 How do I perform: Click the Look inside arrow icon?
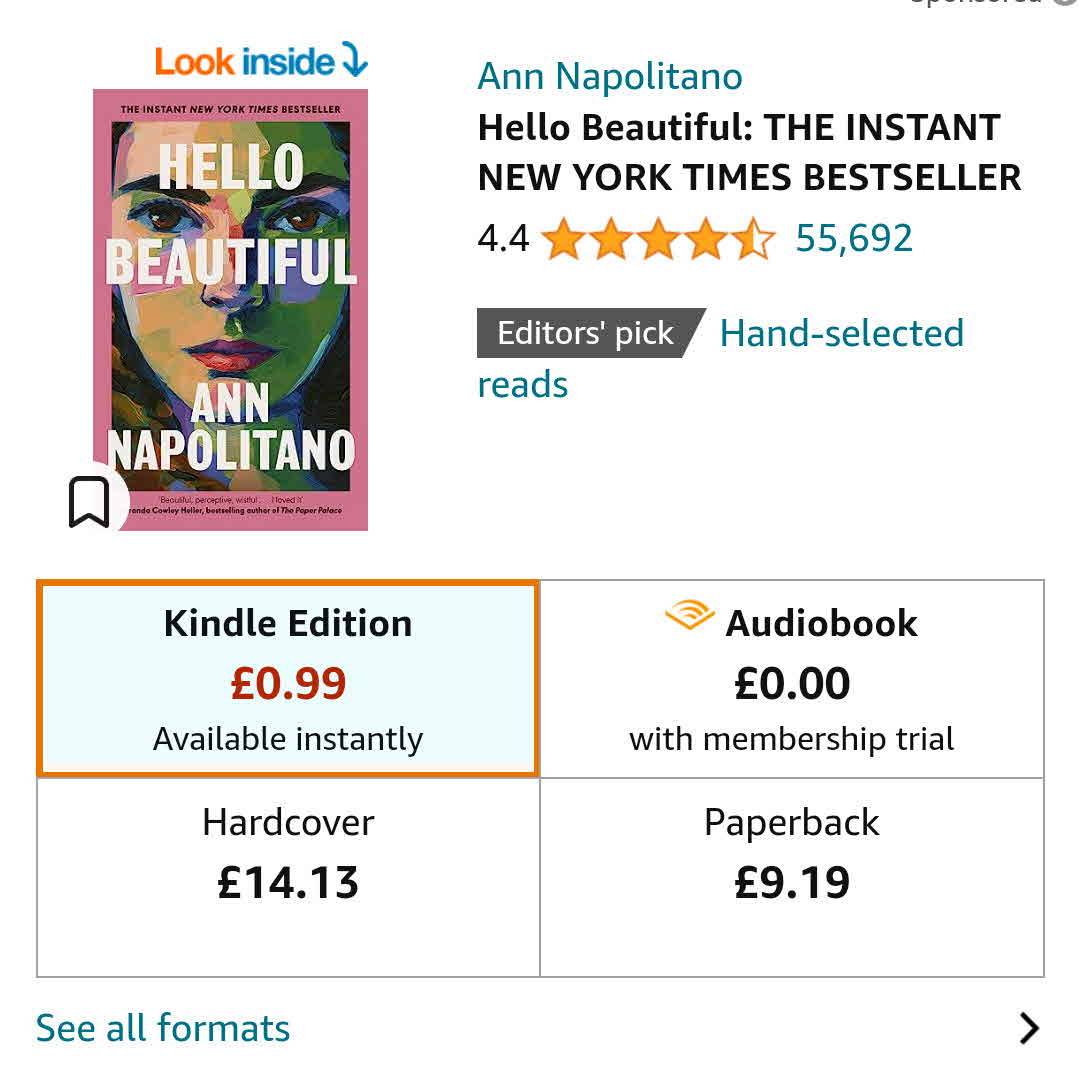pos(354,60)
